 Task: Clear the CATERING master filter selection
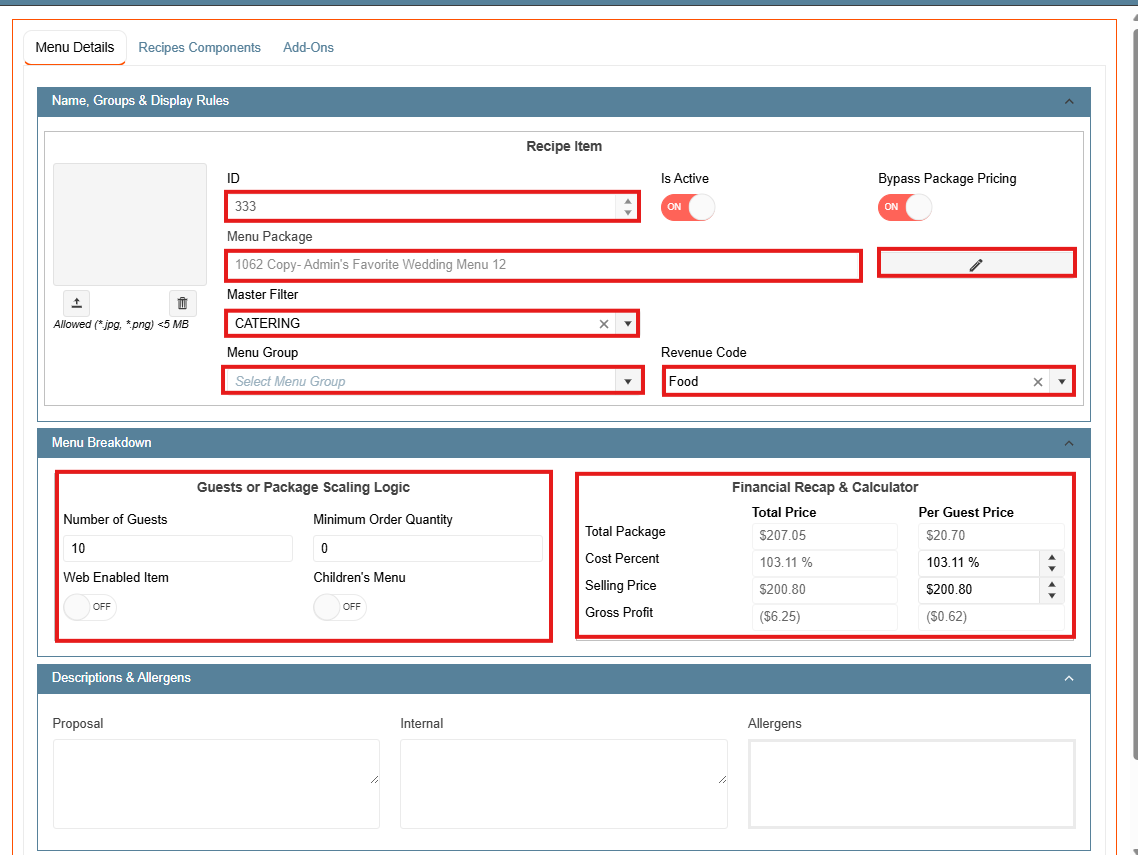[604, 324]
